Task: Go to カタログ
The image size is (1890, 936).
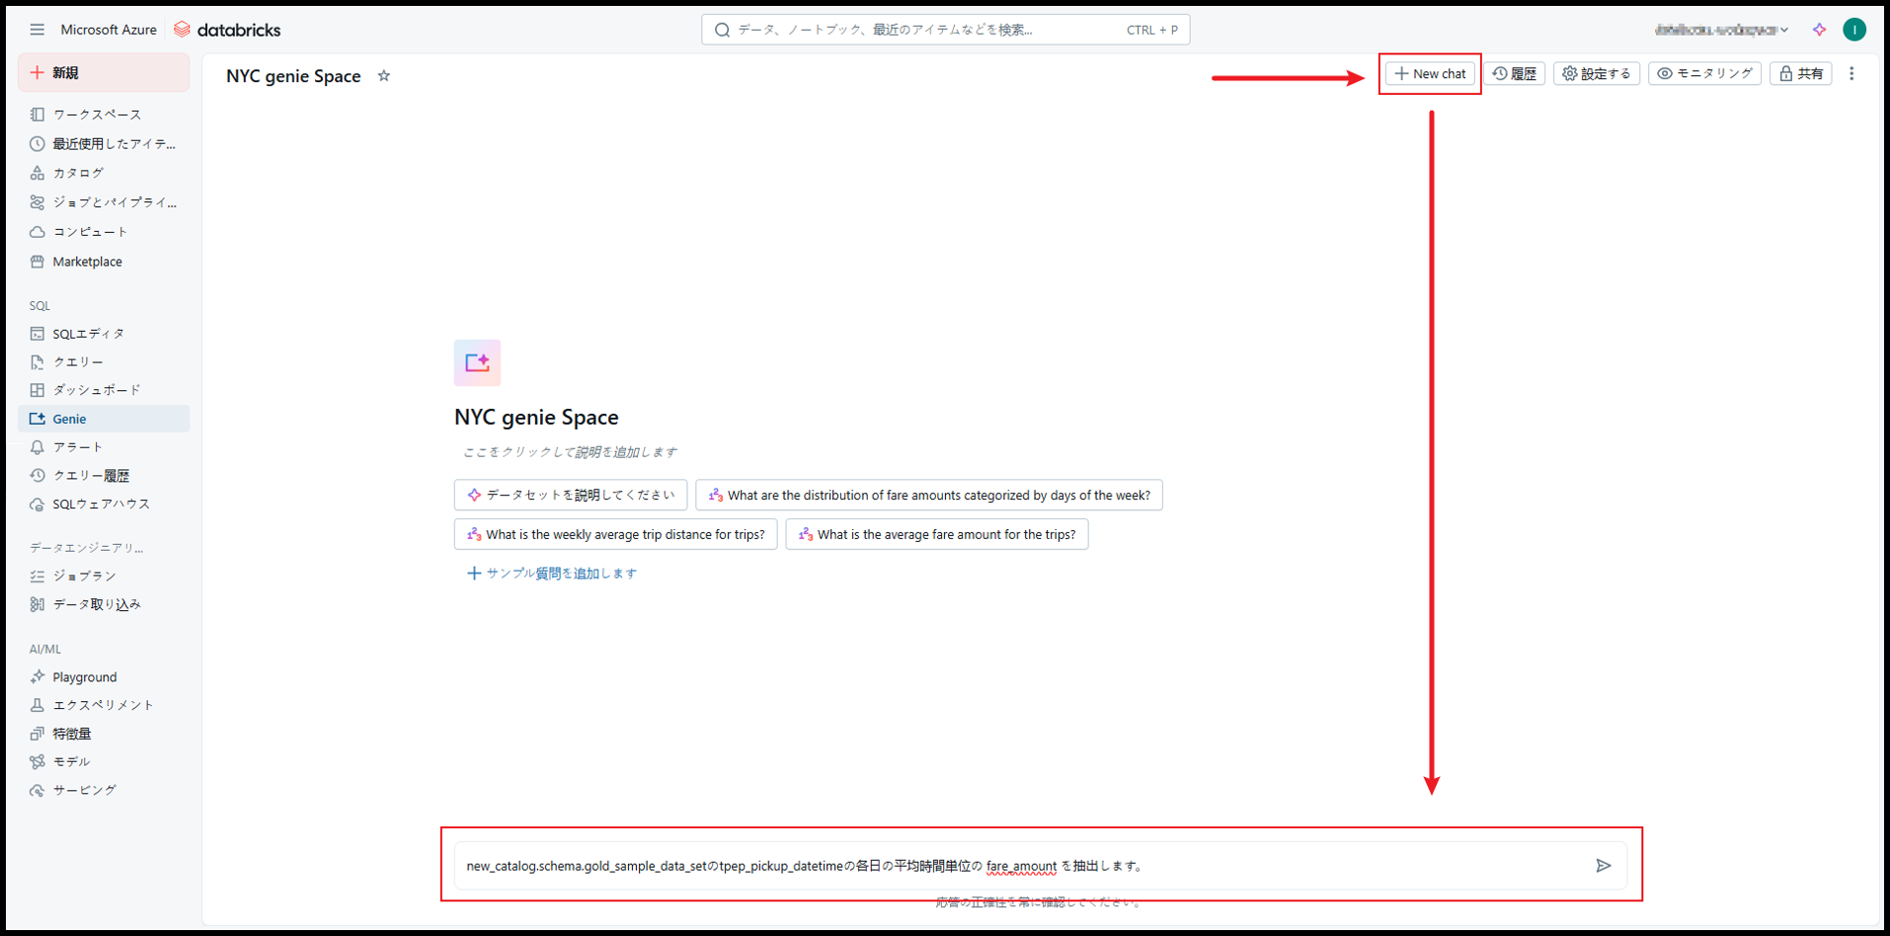Action: (x=103, y=173)
